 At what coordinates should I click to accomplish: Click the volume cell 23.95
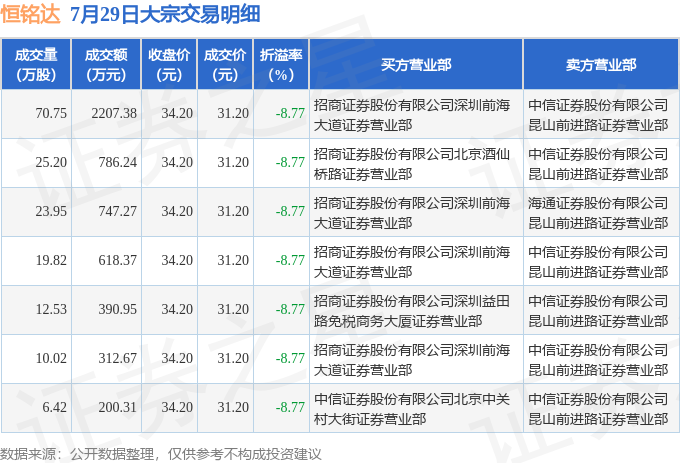click(x=51, y=212)
